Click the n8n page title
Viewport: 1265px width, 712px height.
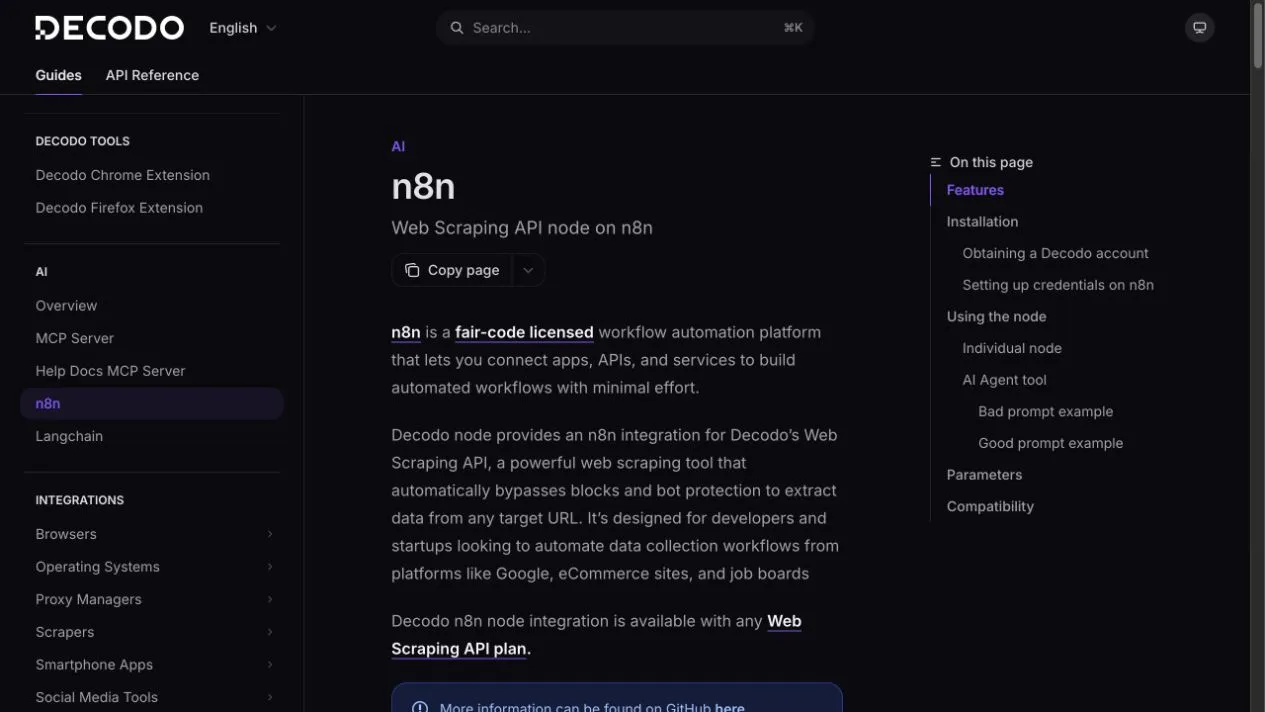click(x=423, y=187)
